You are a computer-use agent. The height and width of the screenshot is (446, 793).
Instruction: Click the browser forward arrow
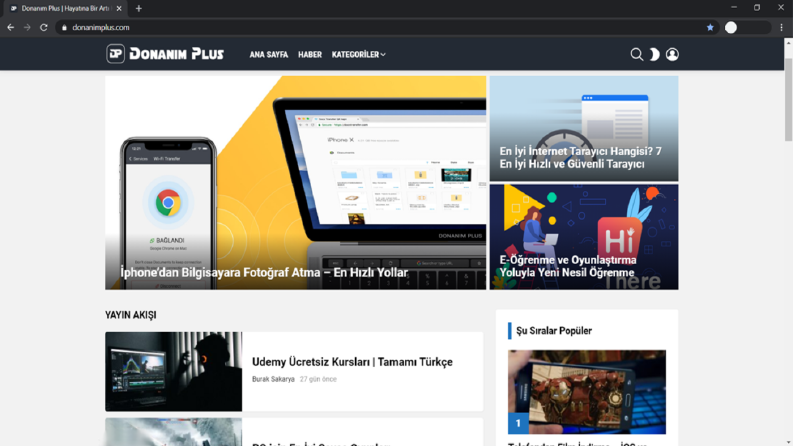(x=27, y=27)
